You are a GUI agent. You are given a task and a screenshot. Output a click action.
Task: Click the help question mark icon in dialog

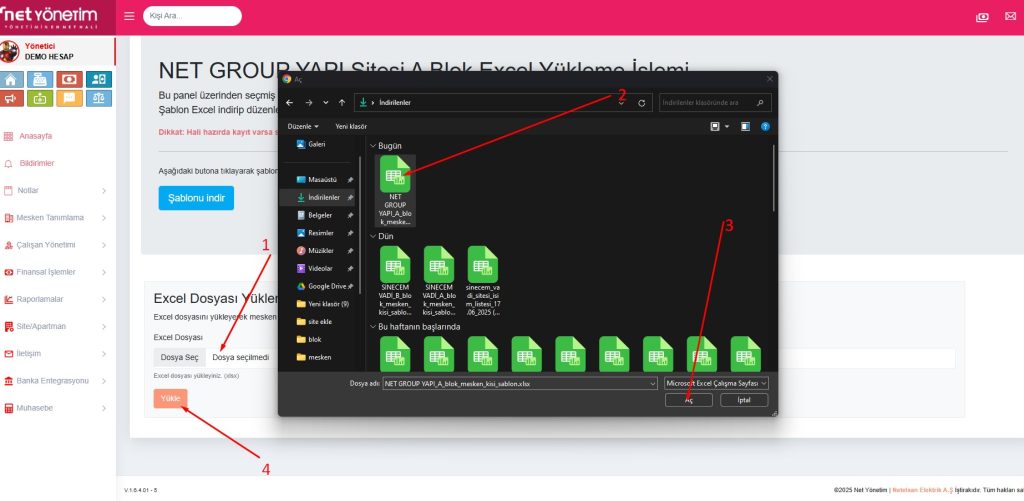tap(765, 127)
